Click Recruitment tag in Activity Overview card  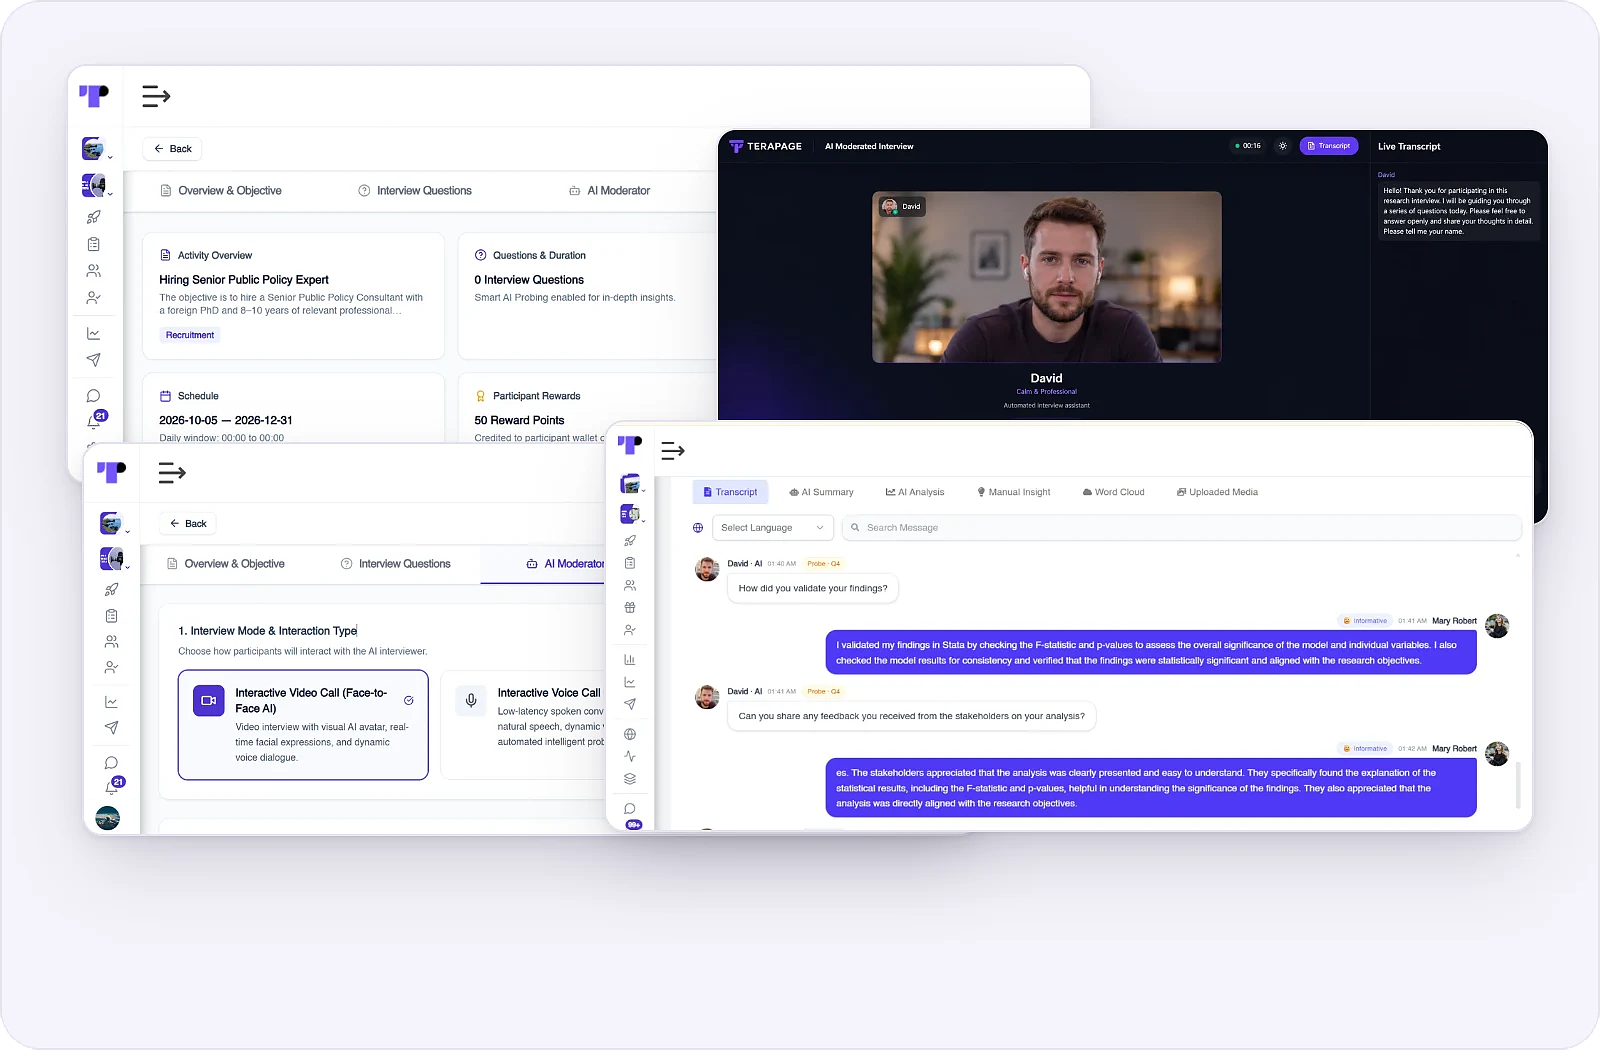tap(190, 335)
